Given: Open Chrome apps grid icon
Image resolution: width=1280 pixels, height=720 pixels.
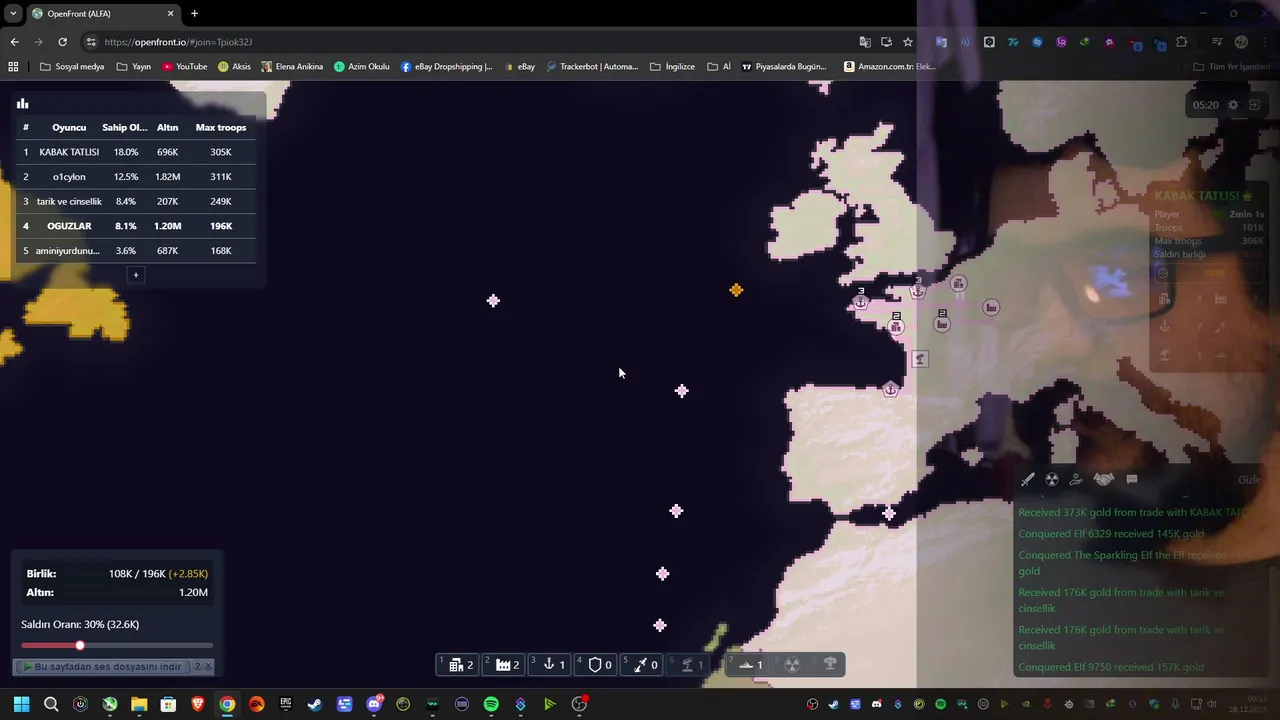Looking at the screenshot, I should [x=13, y=67].
